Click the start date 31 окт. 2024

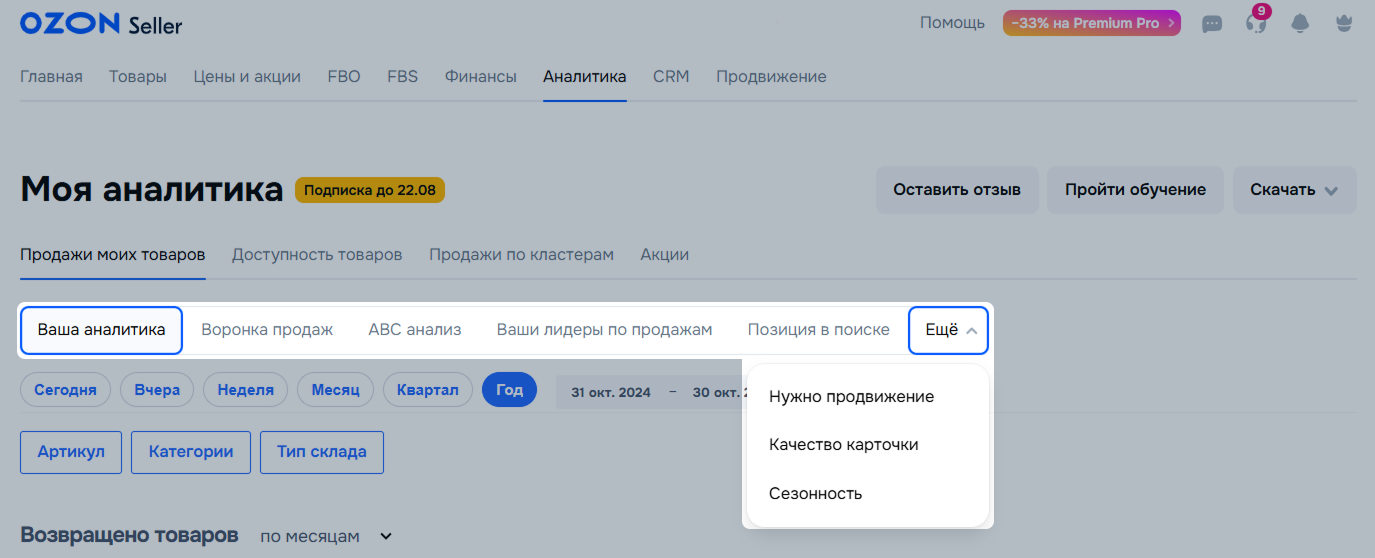pyautogui.click(x=610, y=392)
